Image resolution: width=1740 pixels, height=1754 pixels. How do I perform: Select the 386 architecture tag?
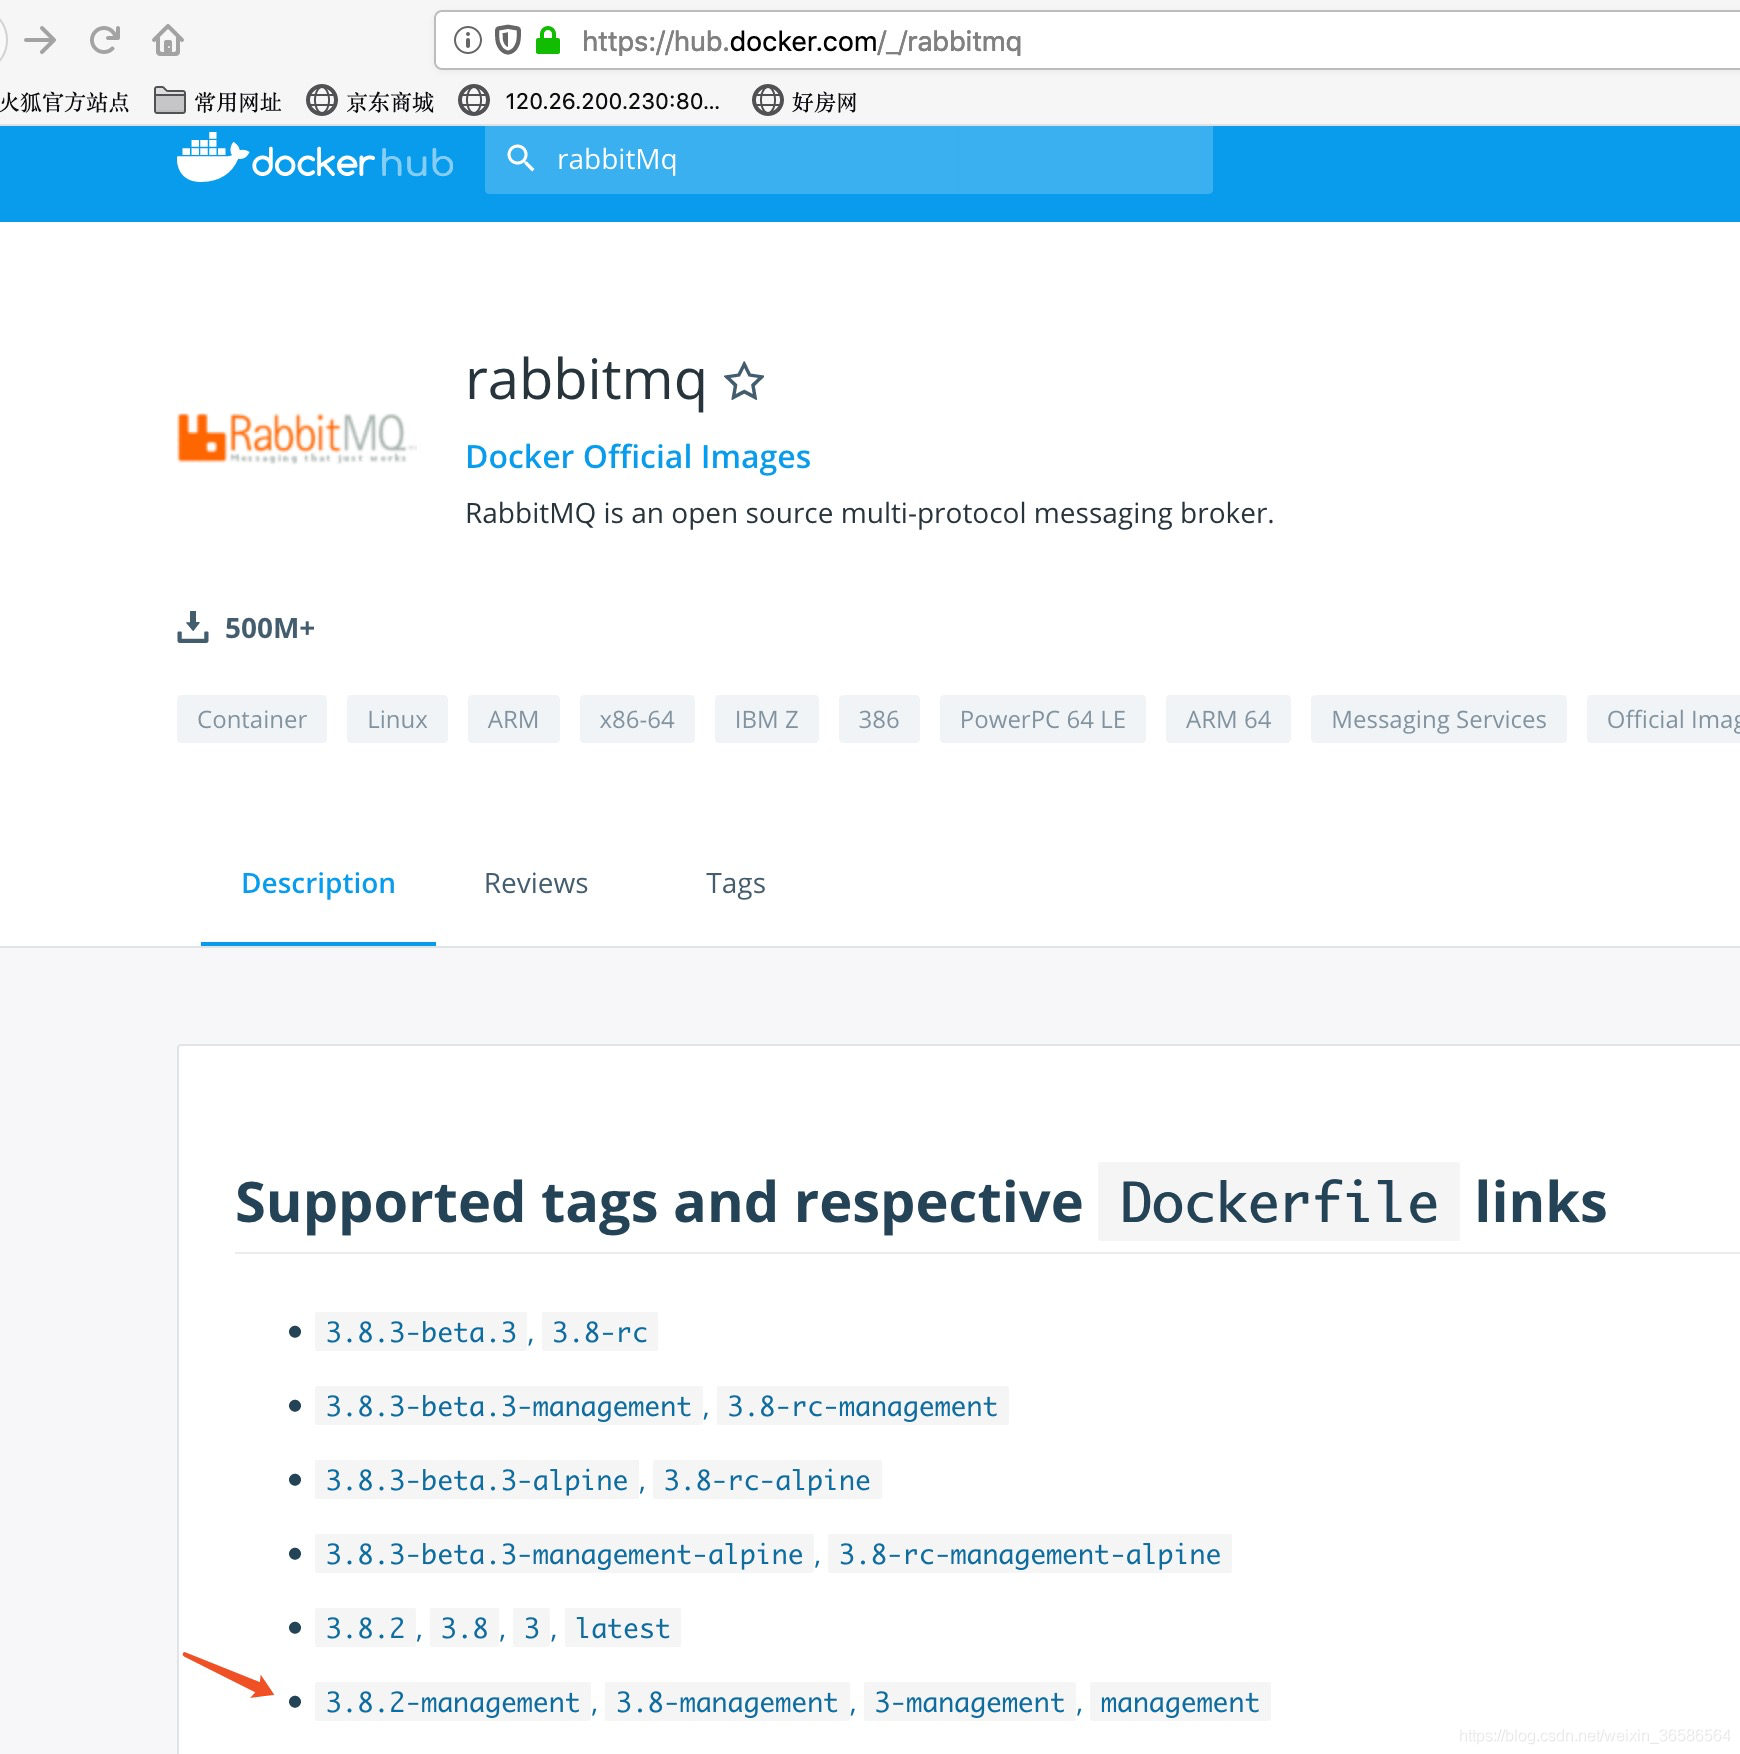coord(879,719)
